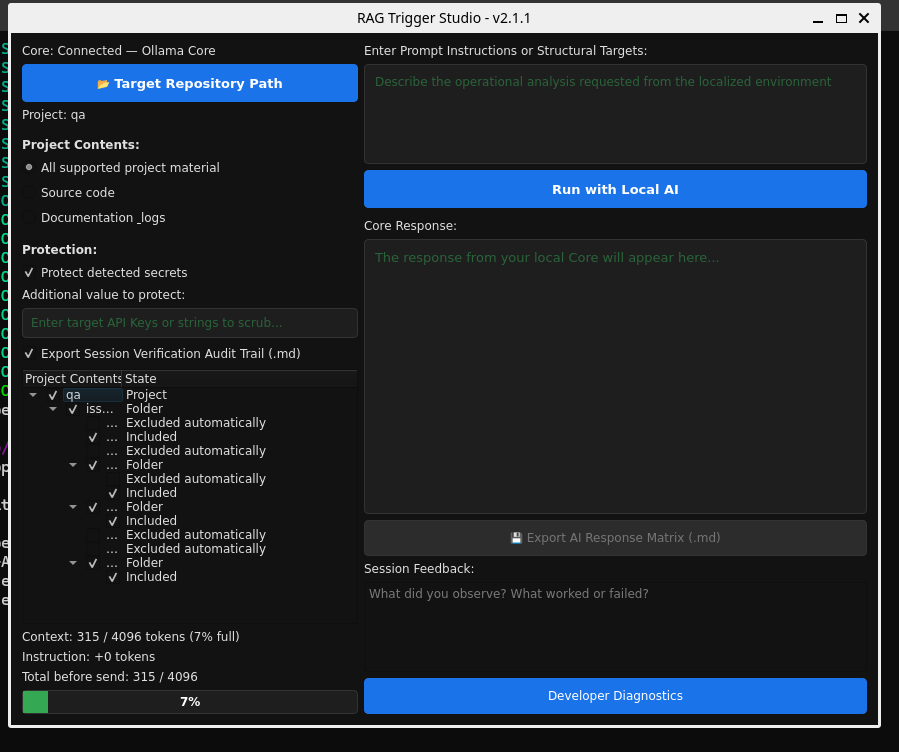Click Export AI Response Matrix (.md) button
The width and height of the screenshot is (899, 752).
tap(615, 538)
